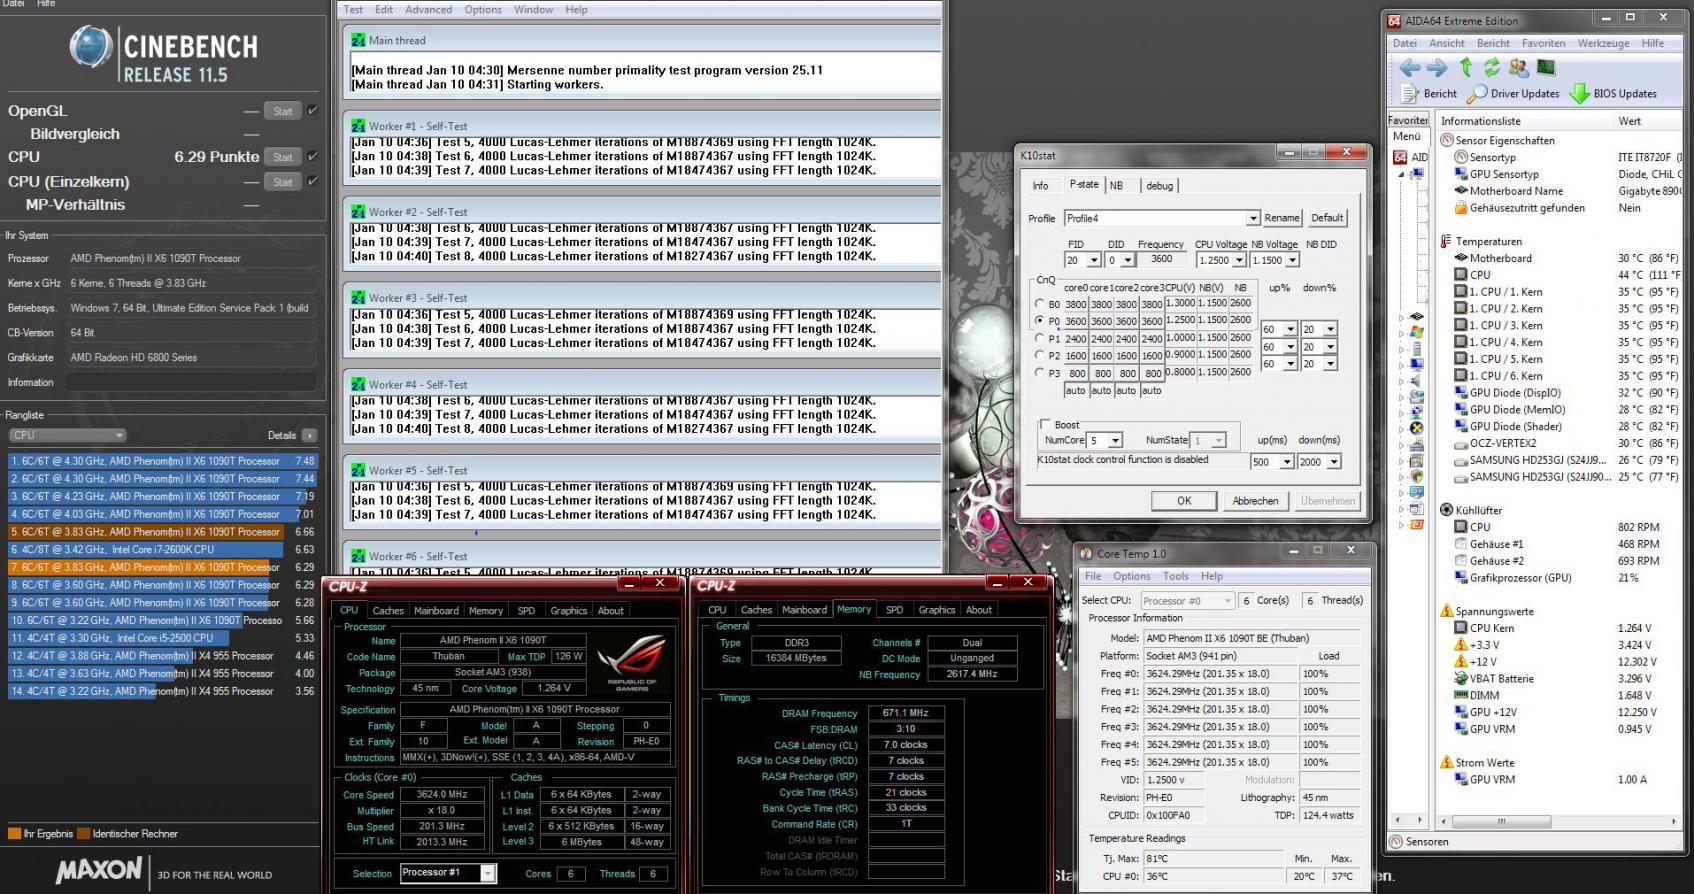1694x894 pixels.
Task: Click Details arrow button in Cinebench
Action: pyautogui.click(x=310, y=435)
